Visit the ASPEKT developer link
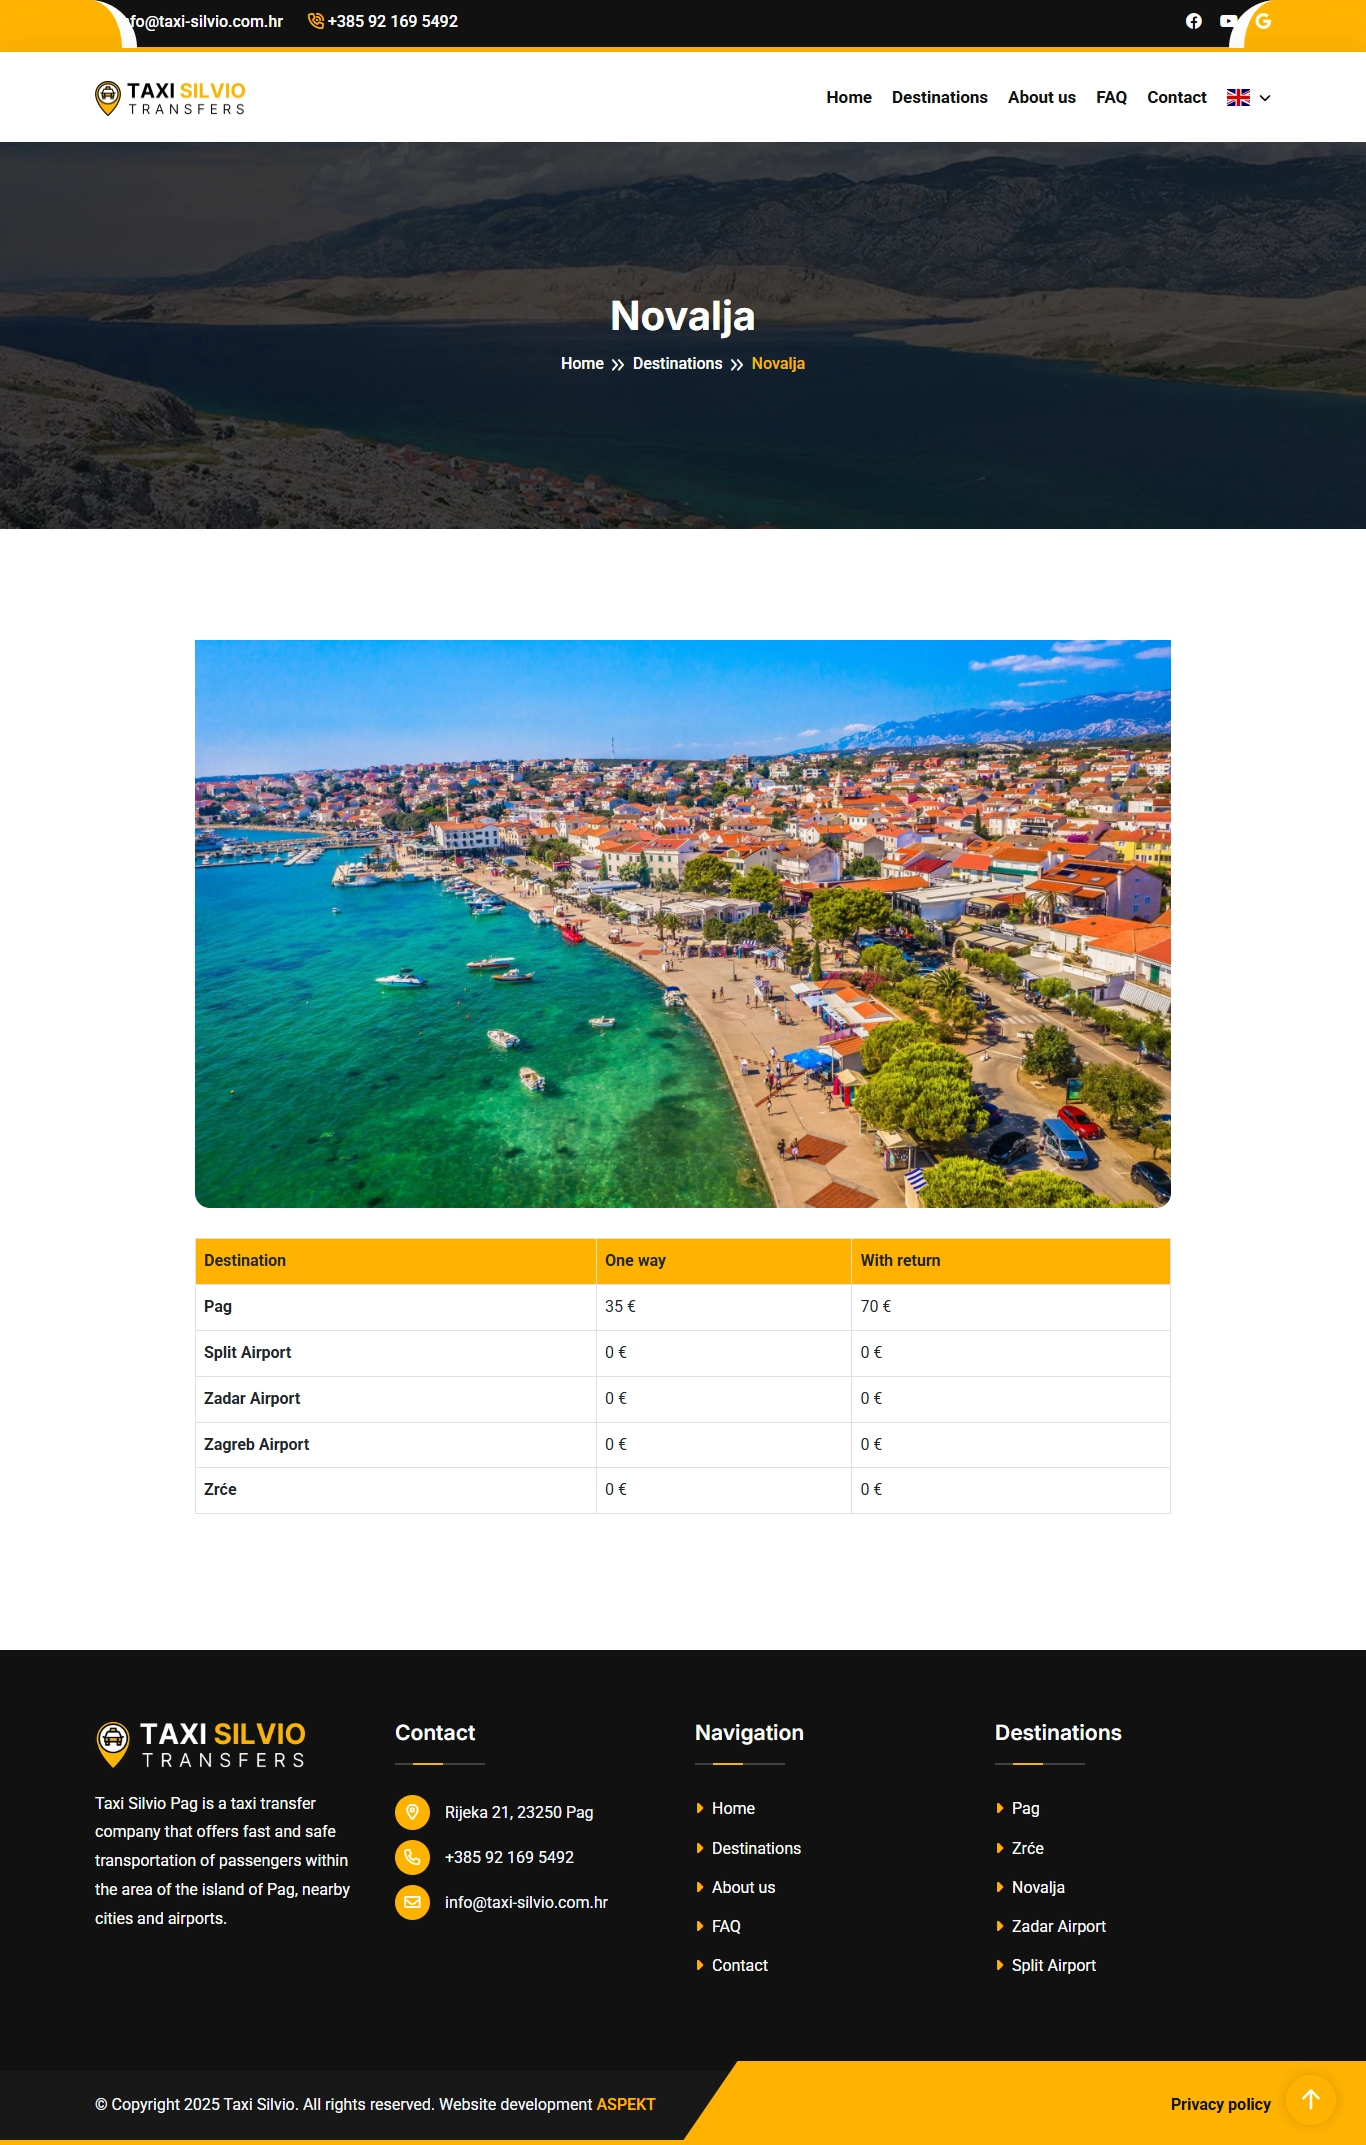Viewport: 1366px width, 2145px height. 626,2104
